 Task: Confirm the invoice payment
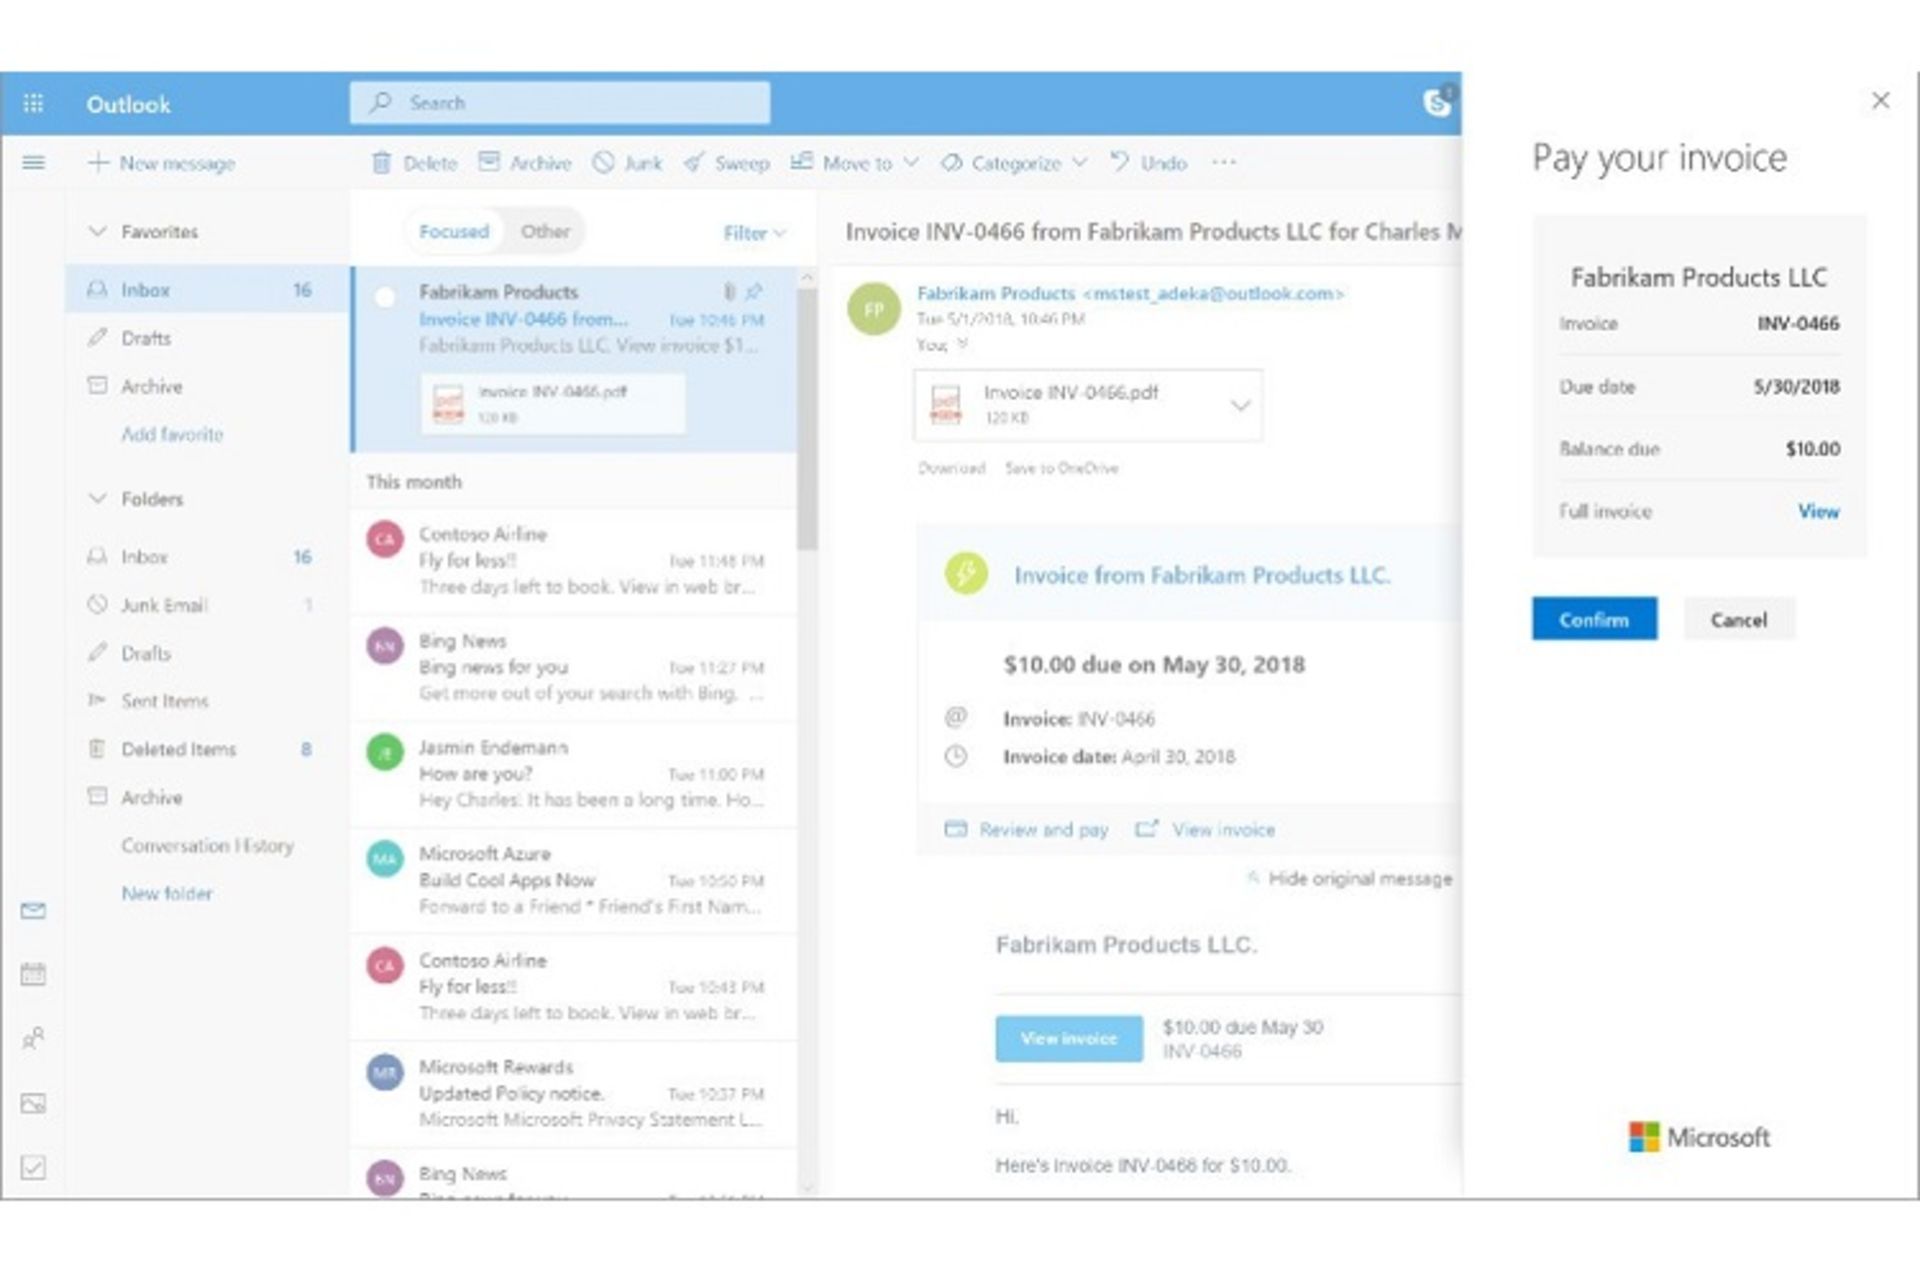[x=1594, y=619]
